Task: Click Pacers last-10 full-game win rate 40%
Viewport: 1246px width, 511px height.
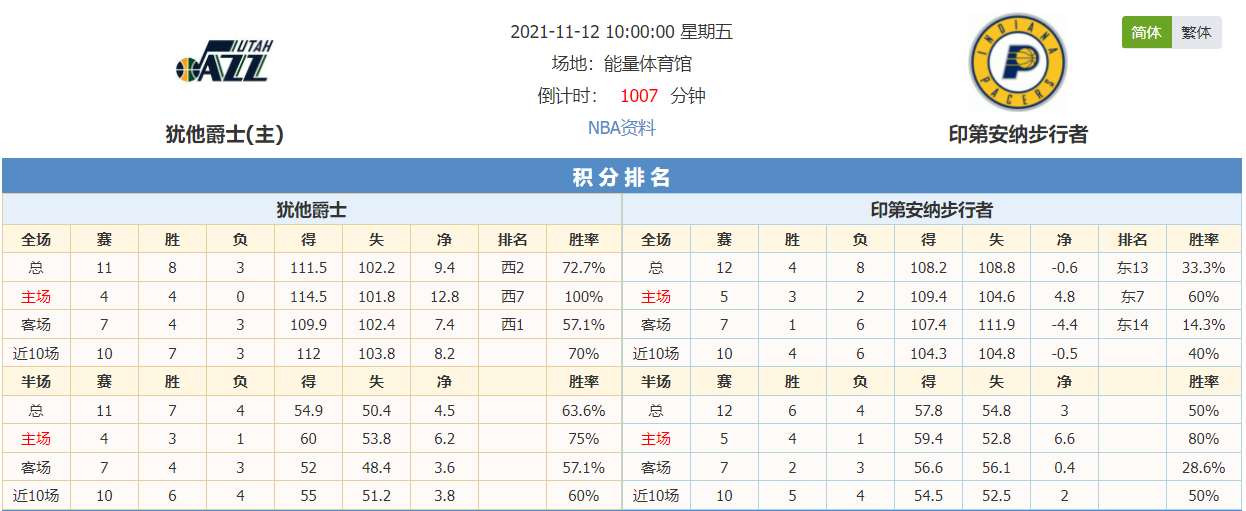Action: click(x=1204, y=353)
